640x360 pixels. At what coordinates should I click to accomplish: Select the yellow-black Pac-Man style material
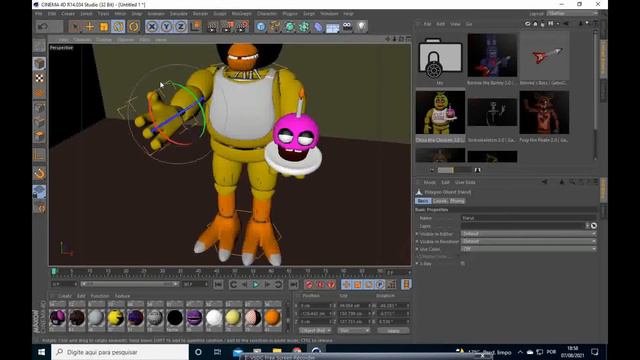pos(116,318)
